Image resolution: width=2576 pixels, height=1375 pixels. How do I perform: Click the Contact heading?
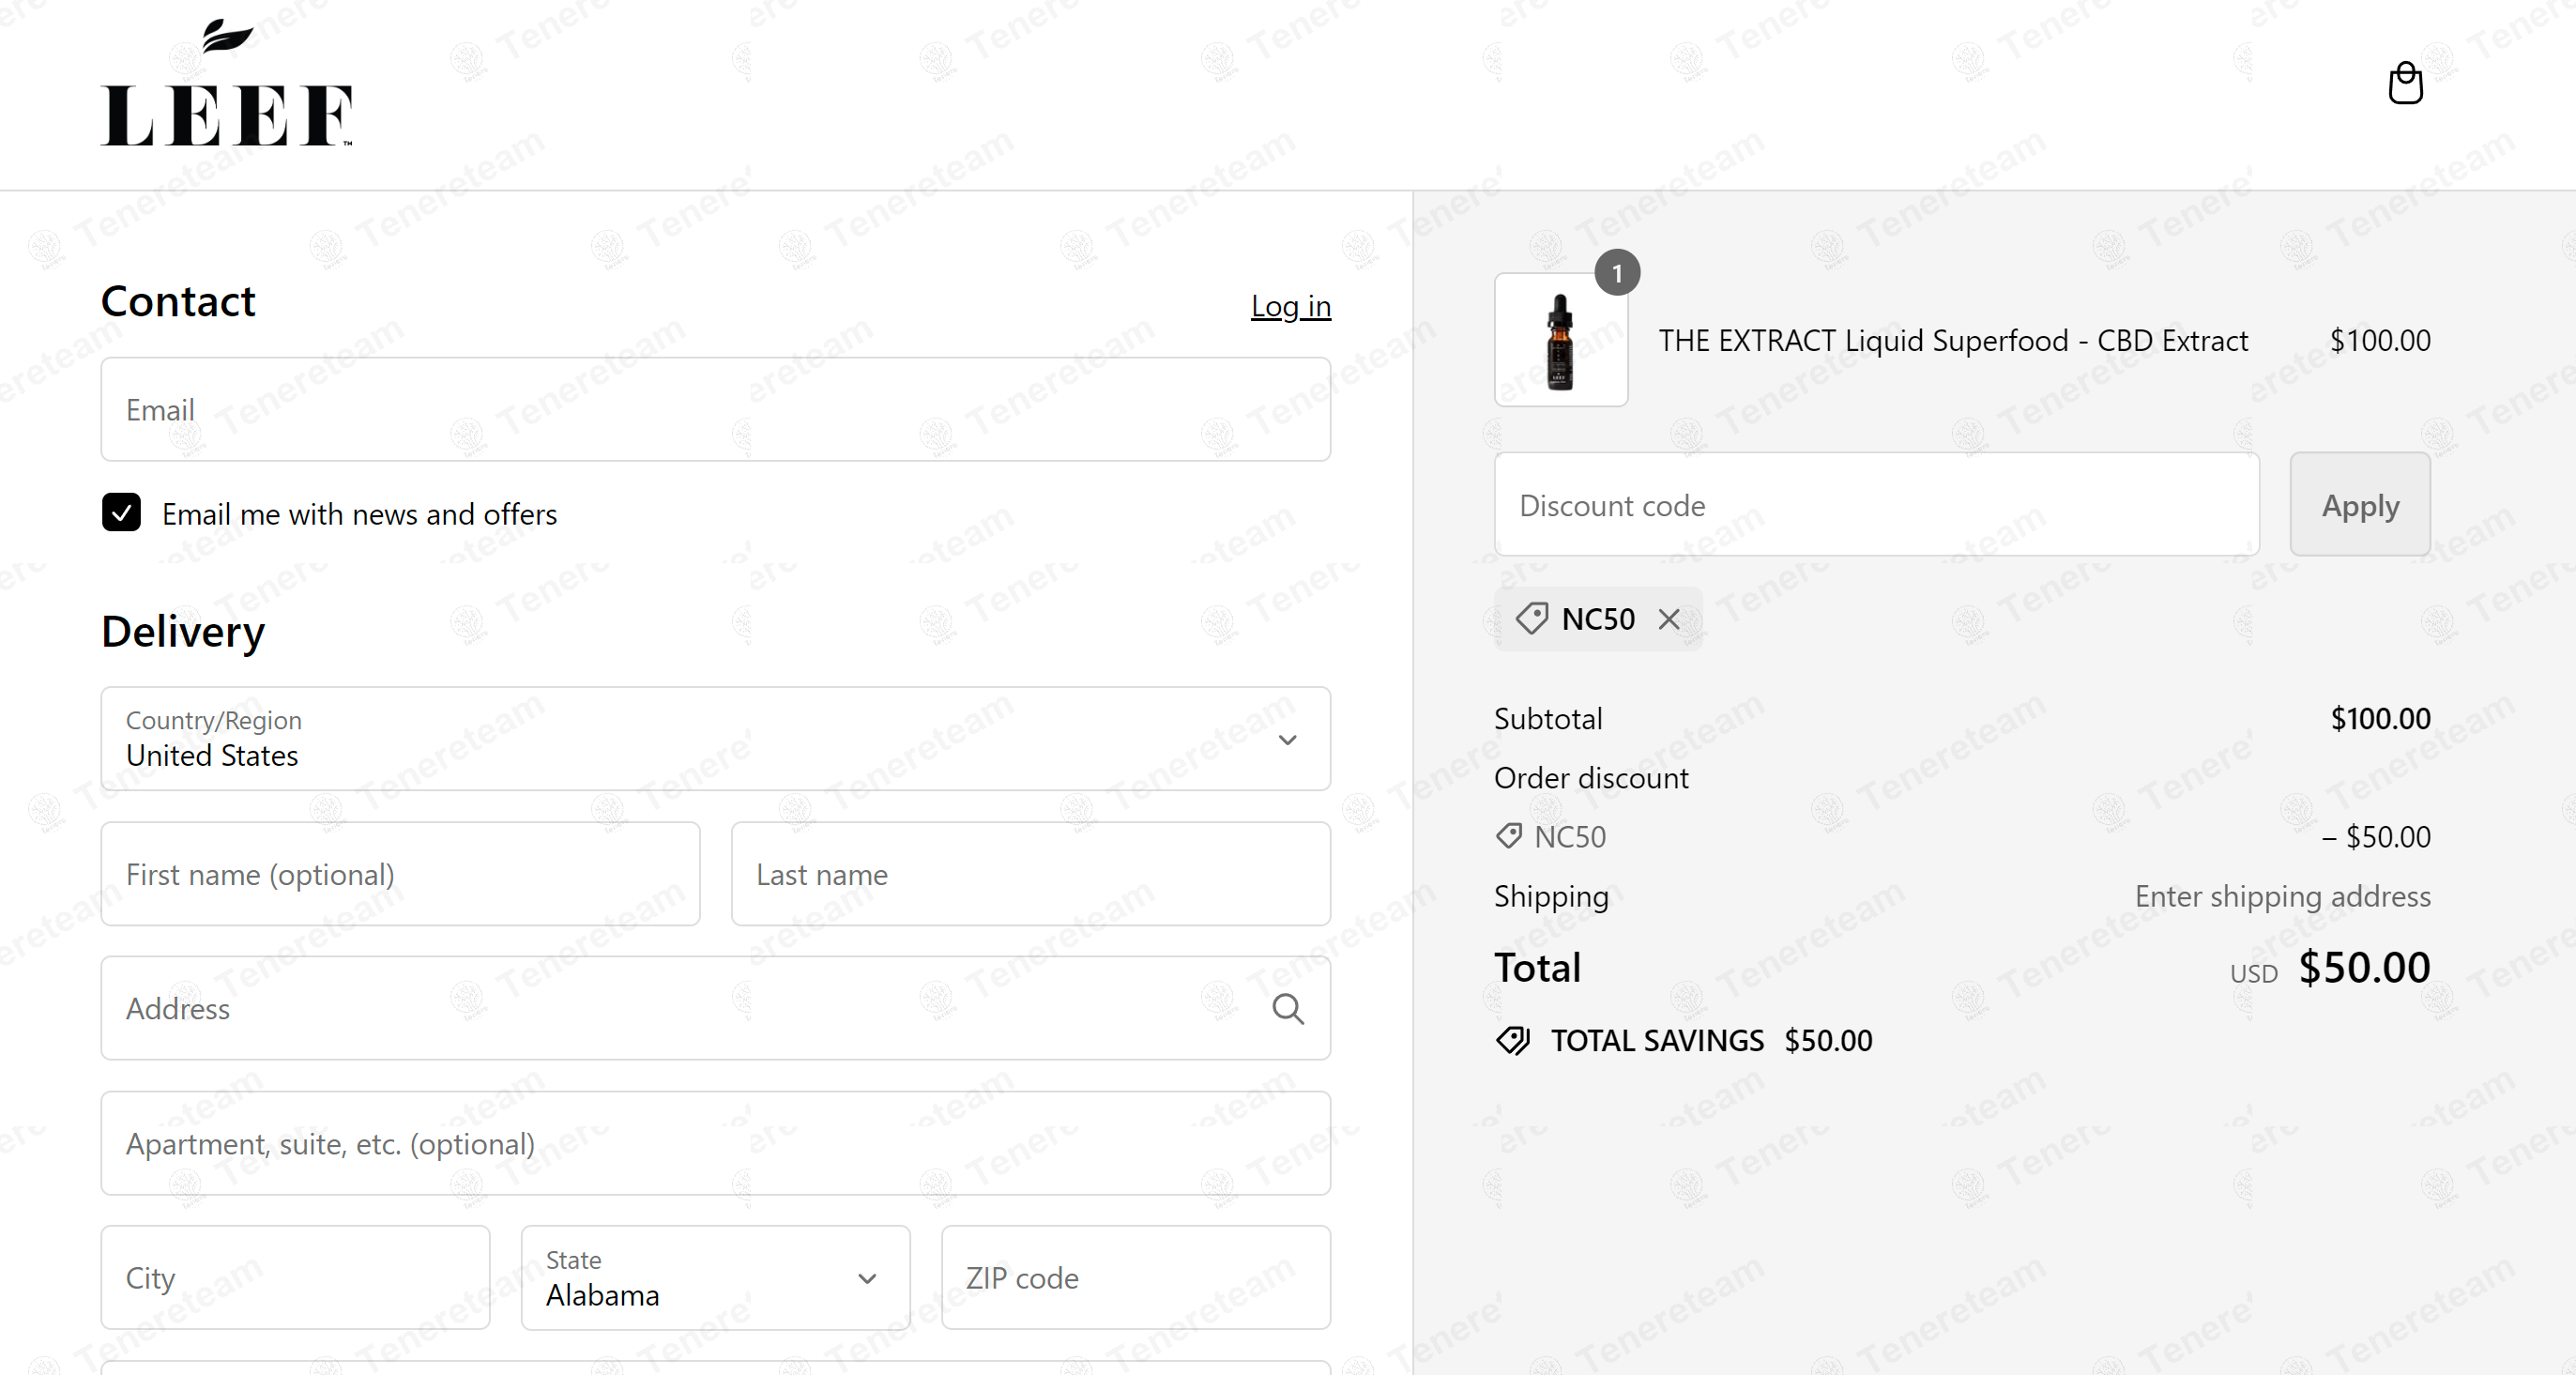pos(178,302)
